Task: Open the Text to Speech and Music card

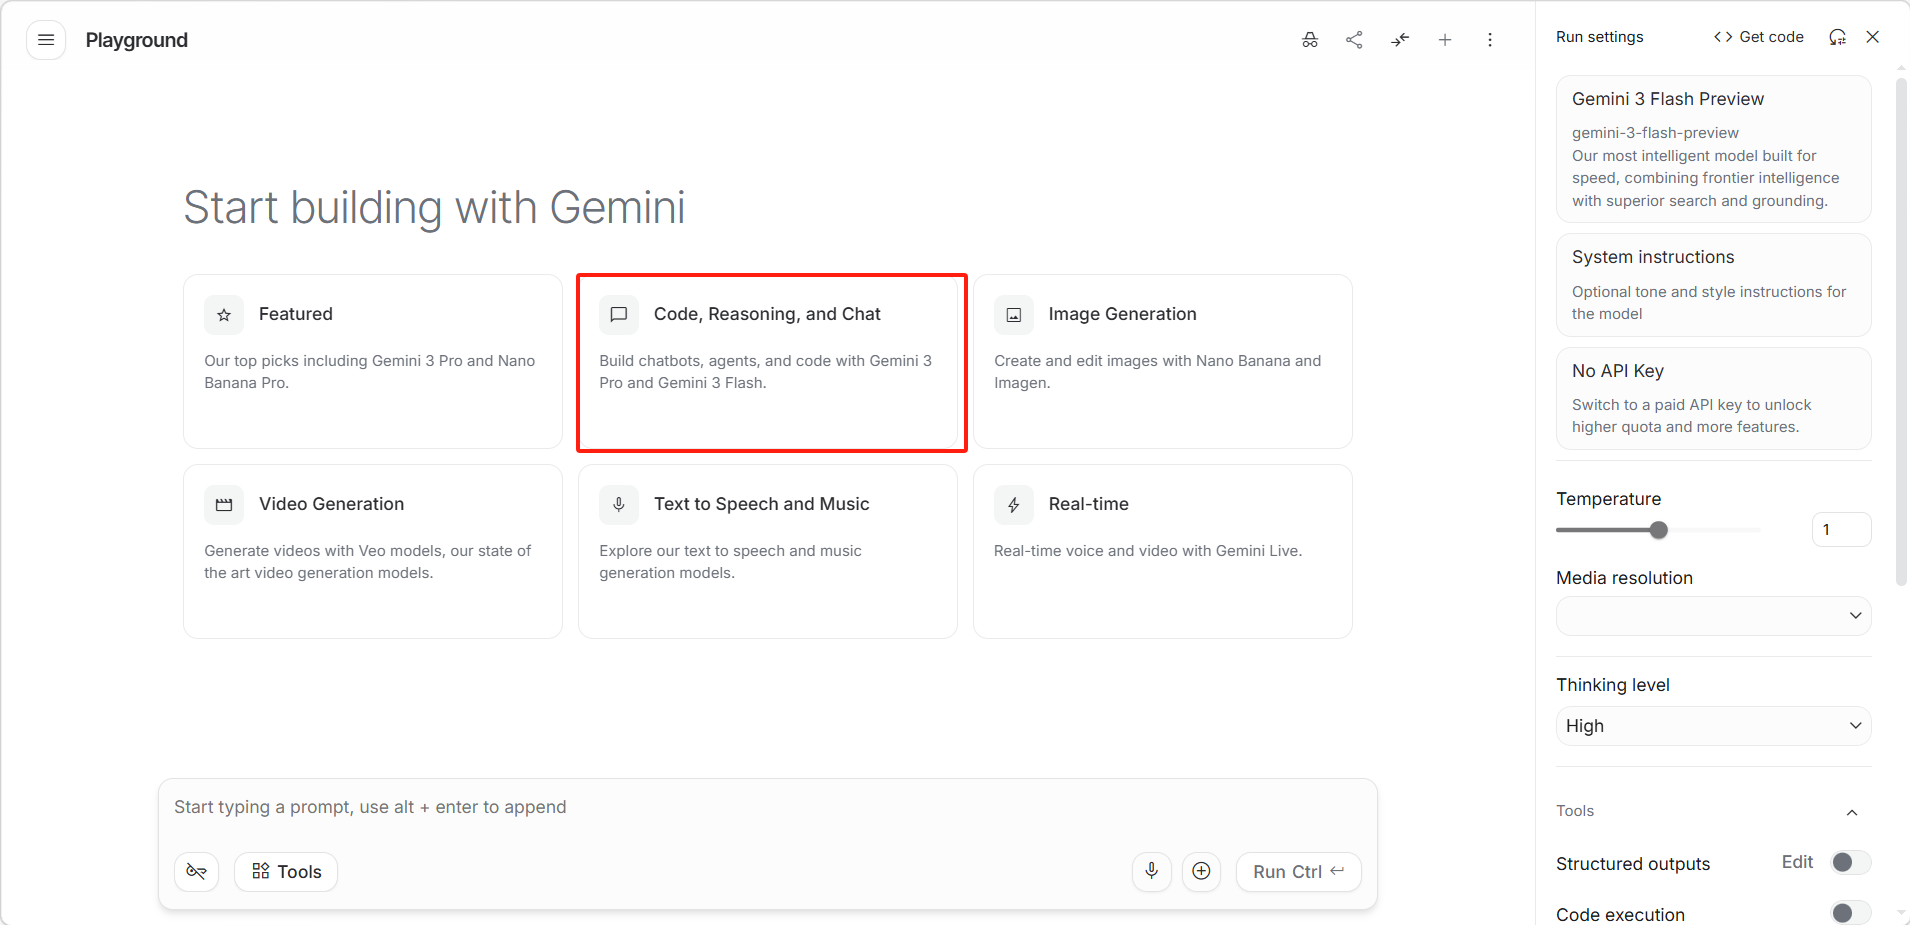Action: point(768,551)
